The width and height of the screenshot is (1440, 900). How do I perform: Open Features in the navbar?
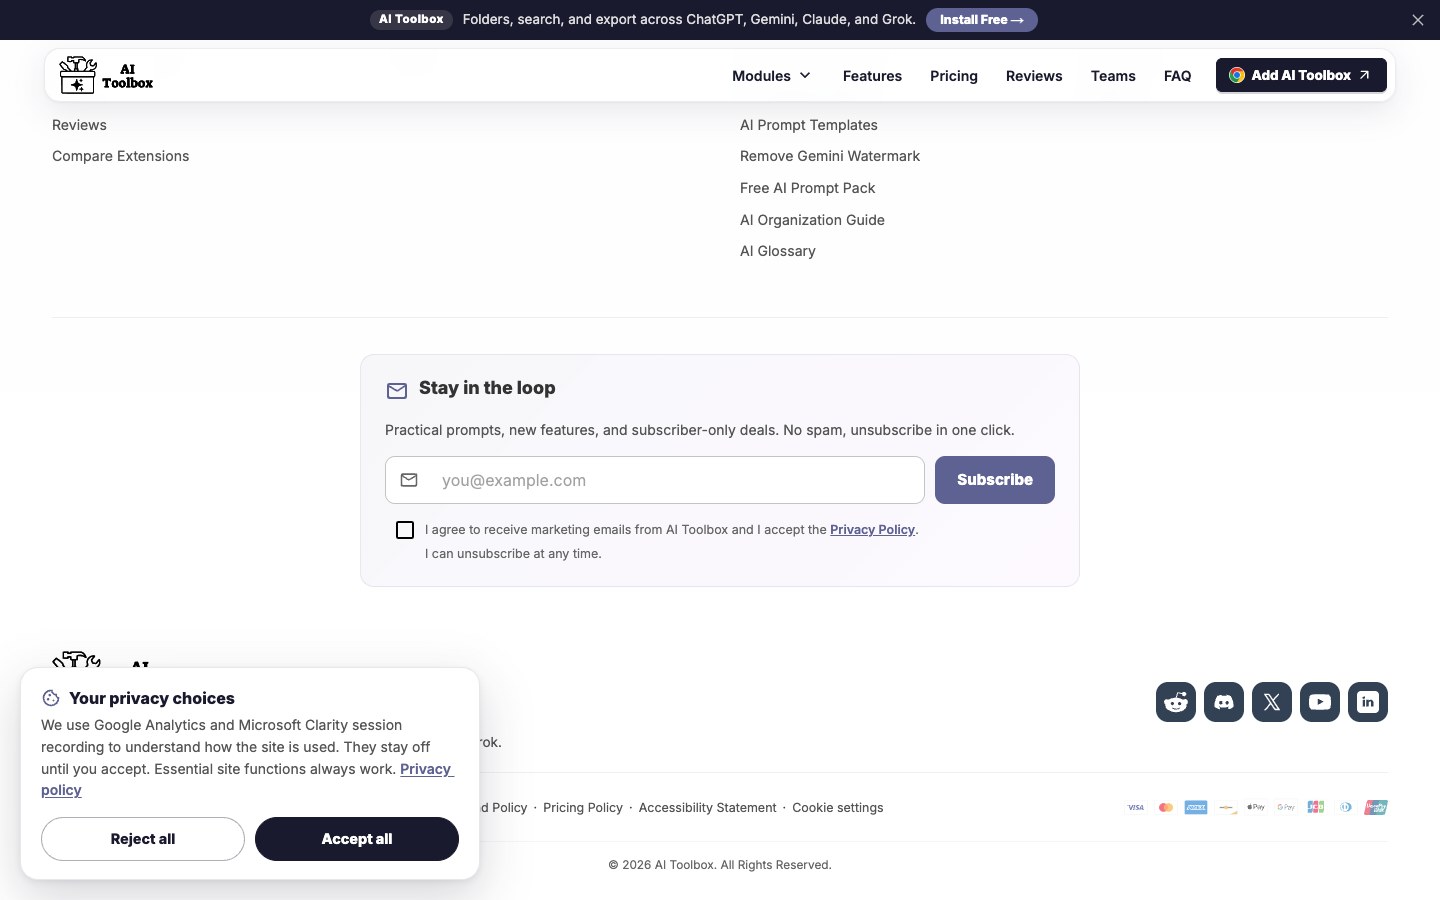point(872,76)
